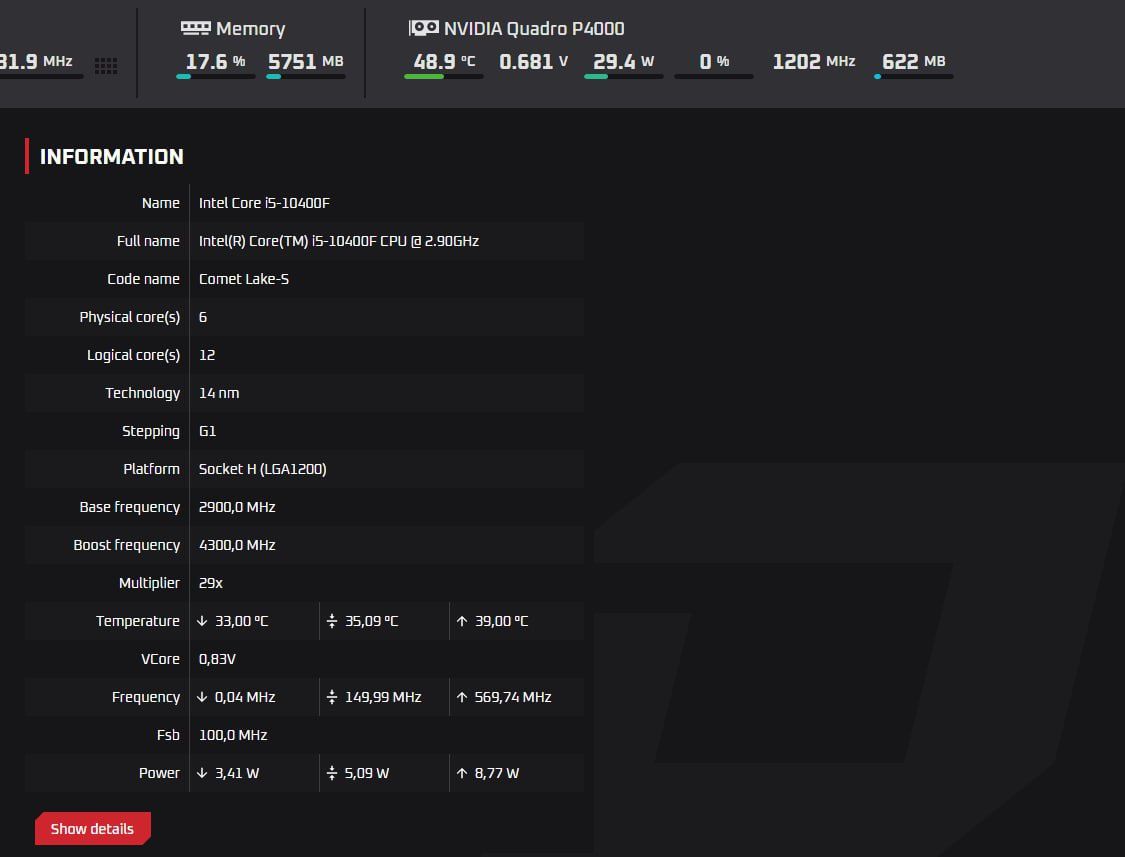
Task: Select minimum temperature '33,00 °C'
Action: point(242,622)
